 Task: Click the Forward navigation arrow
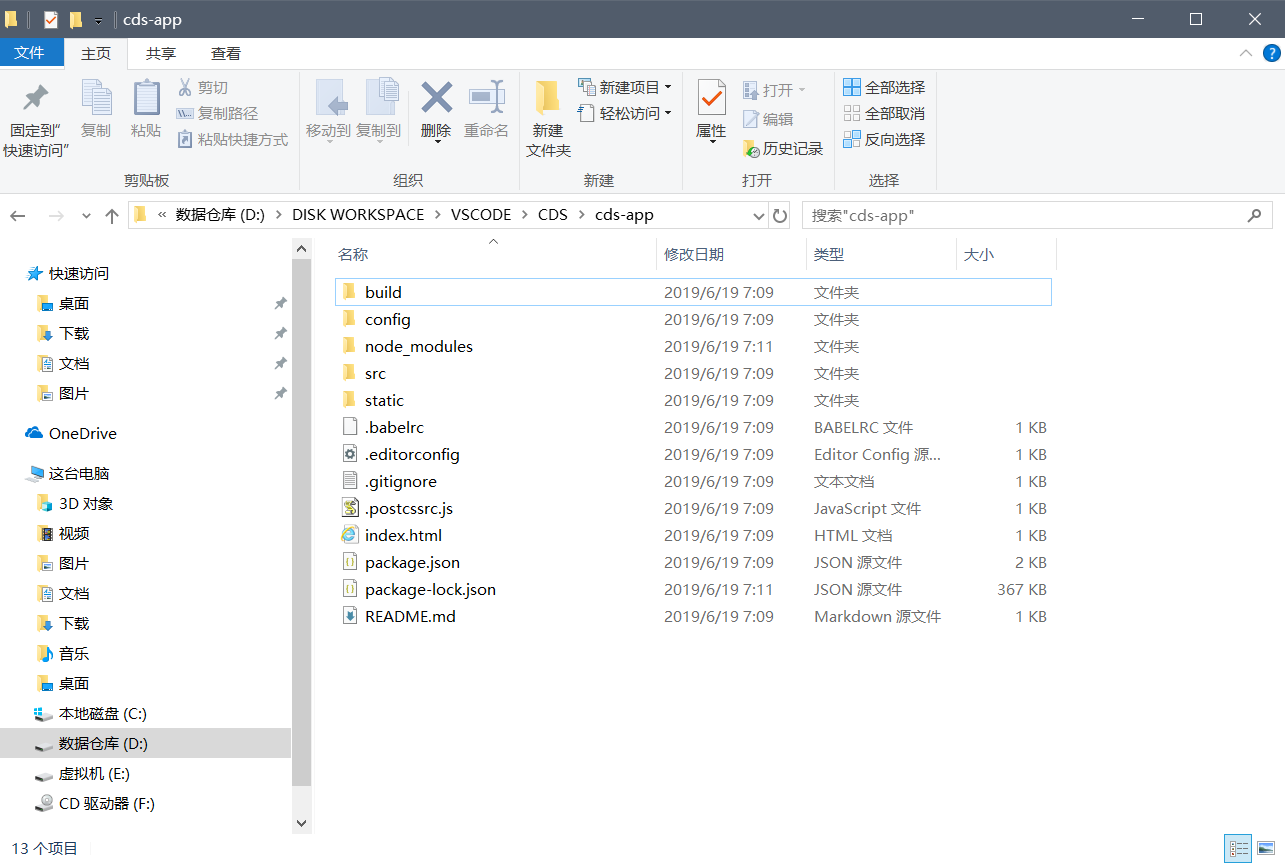[x=56, y=215]
